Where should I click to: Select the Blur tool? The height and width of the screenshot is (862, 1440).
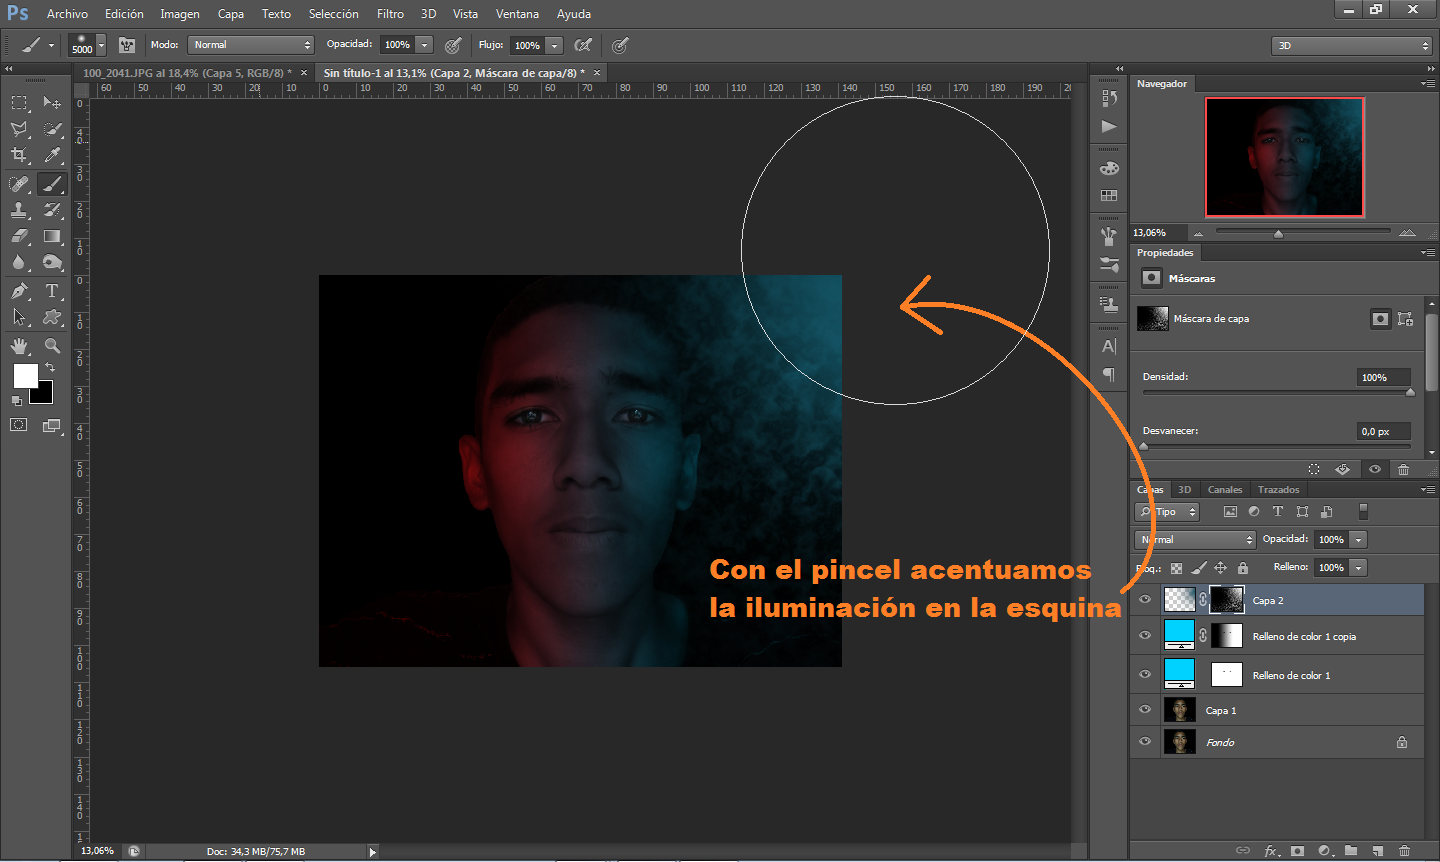coord(19,262)
